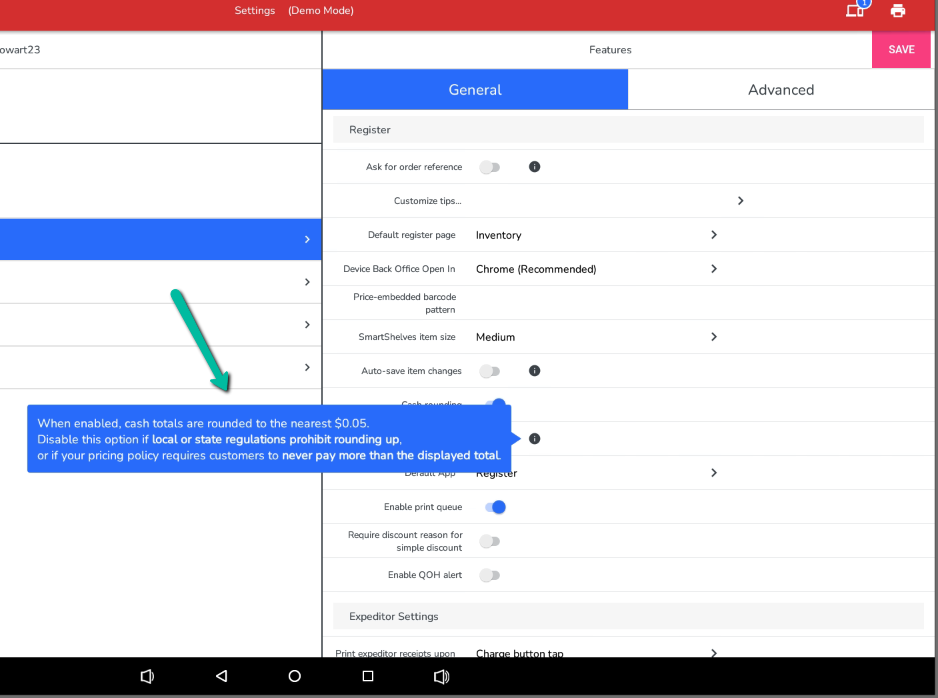Open the Customize tips... link
The height and width of the screenshot is (698, 938).
click(428, 201)
